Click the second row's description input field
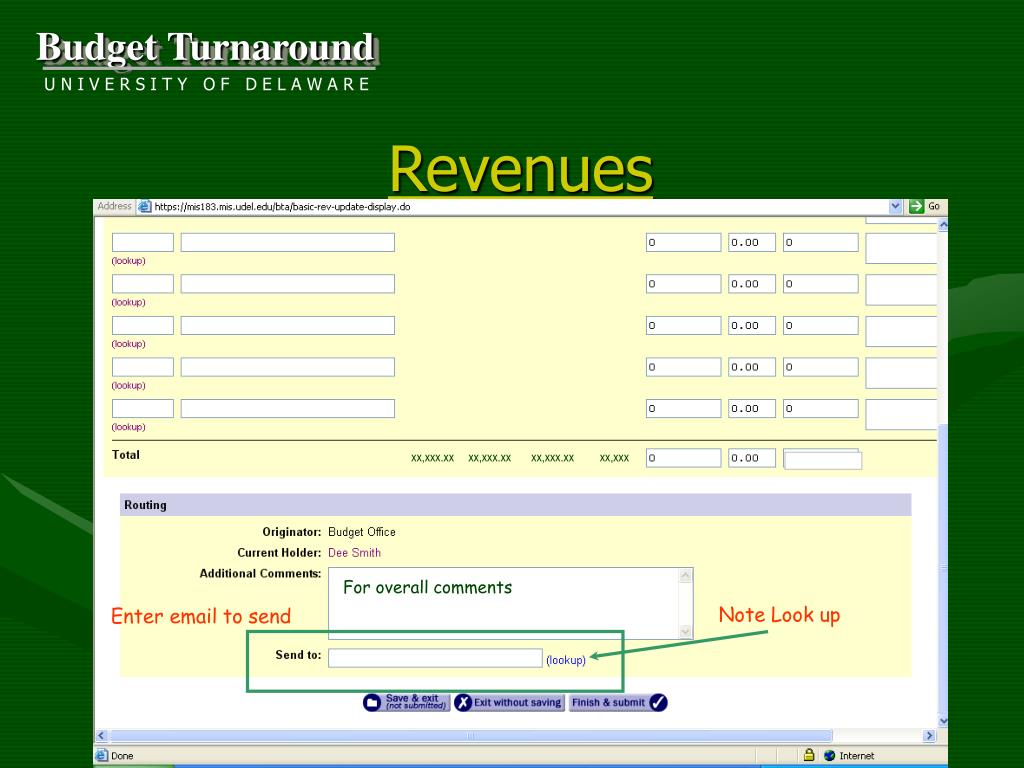Viewport: 1024px width, 768px height. click(x=288, y=283)
